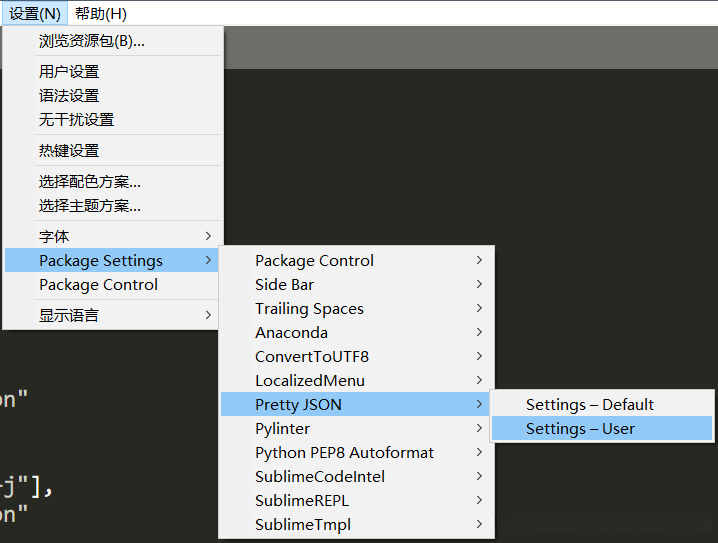Select 选择主题方案... option
This screenshot has height=543, width=718.
[x=90, y=206]
